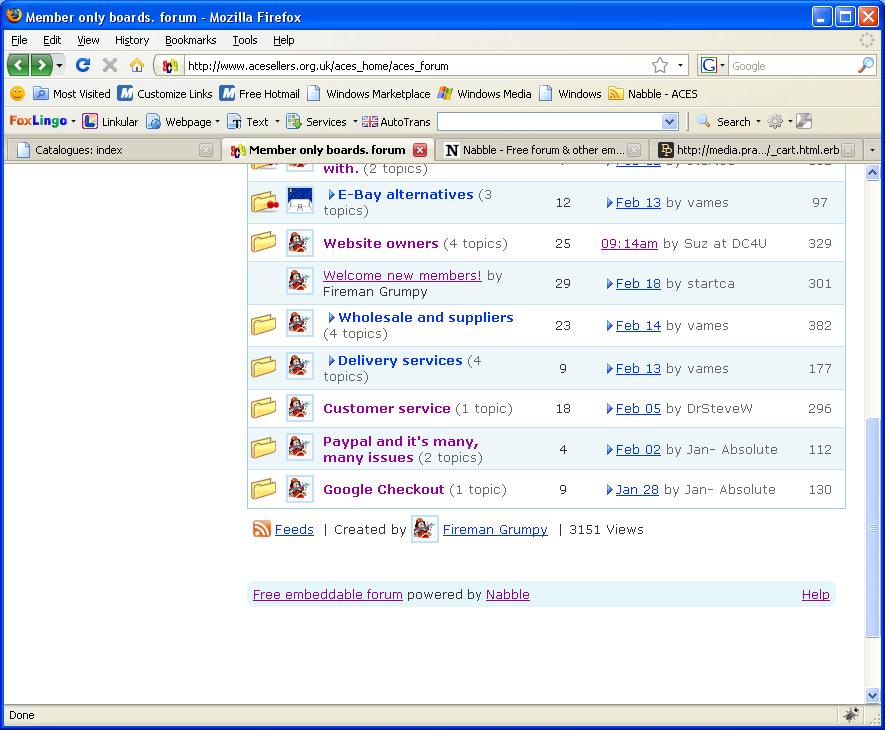
Task: Click the Google Checkout folder icon
Action: coord(263,490)
